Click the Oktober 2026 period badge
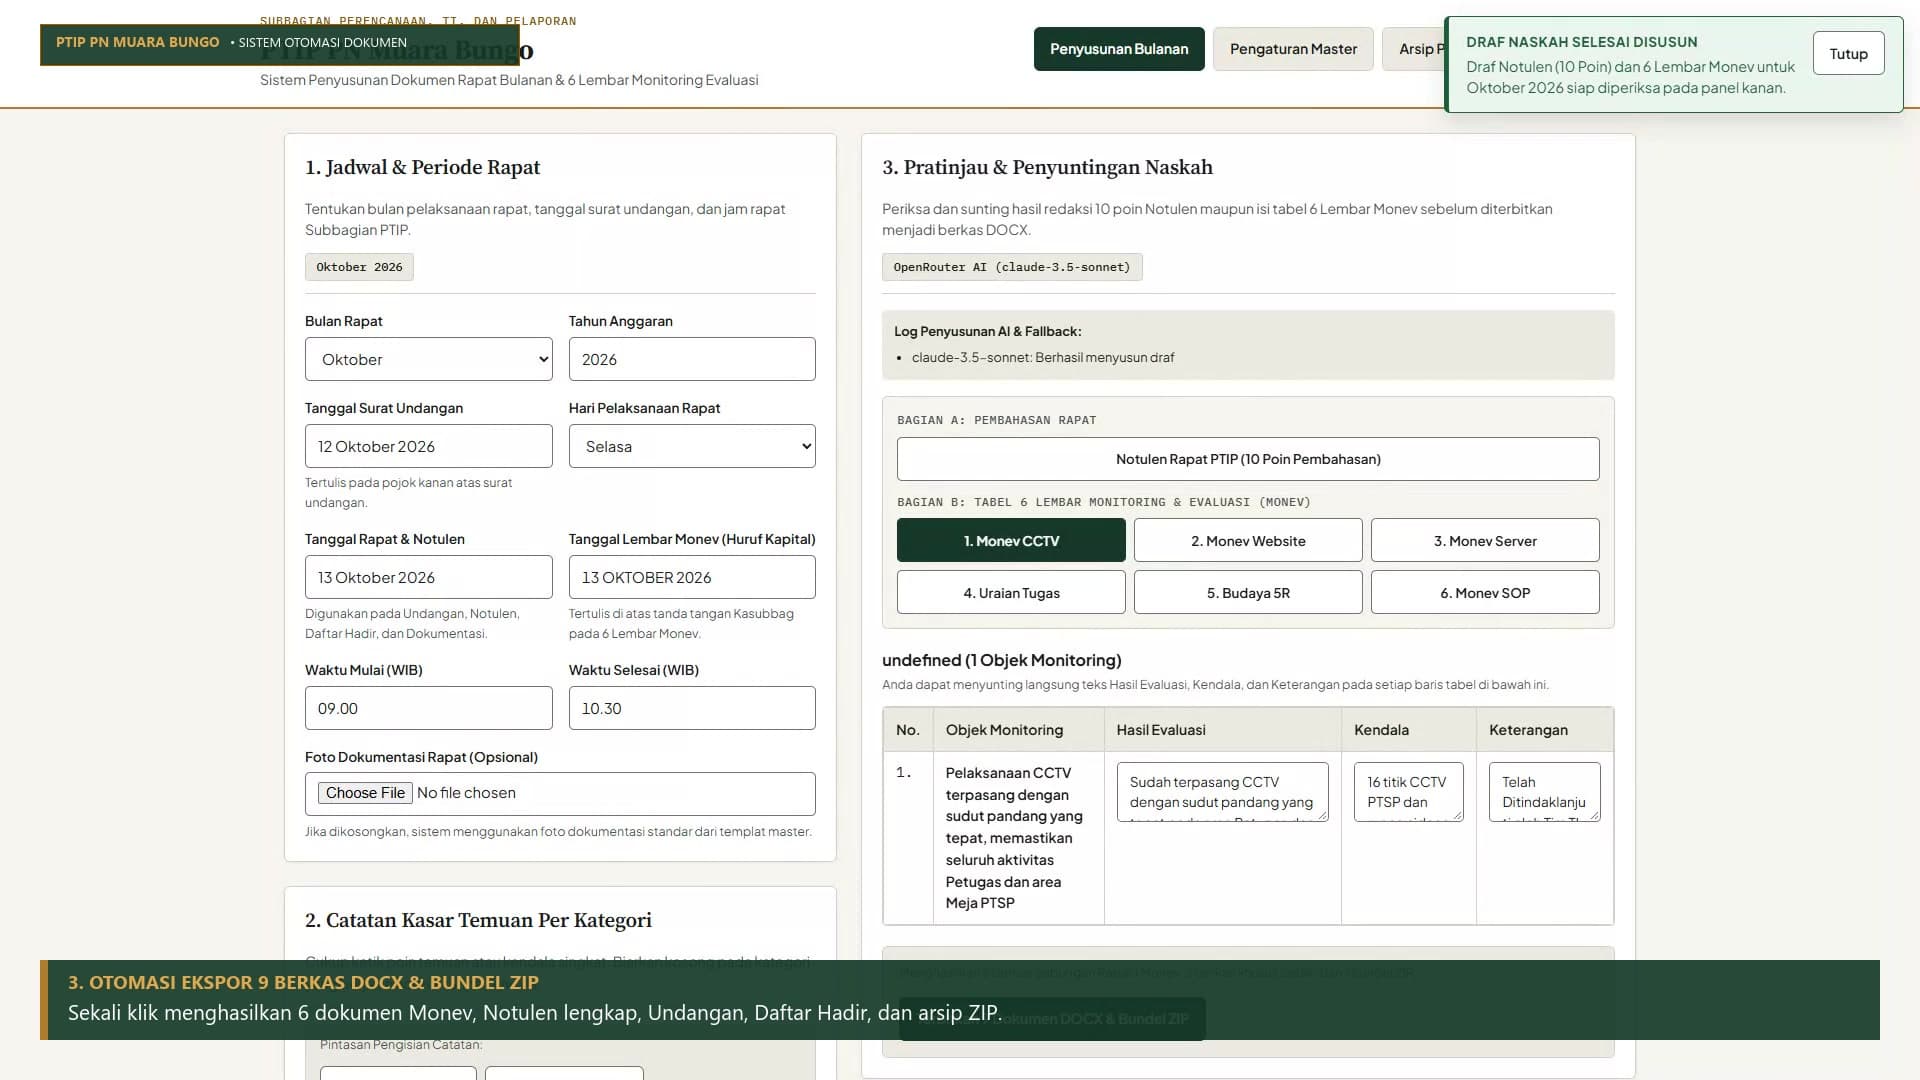 [x=359, y=267]
